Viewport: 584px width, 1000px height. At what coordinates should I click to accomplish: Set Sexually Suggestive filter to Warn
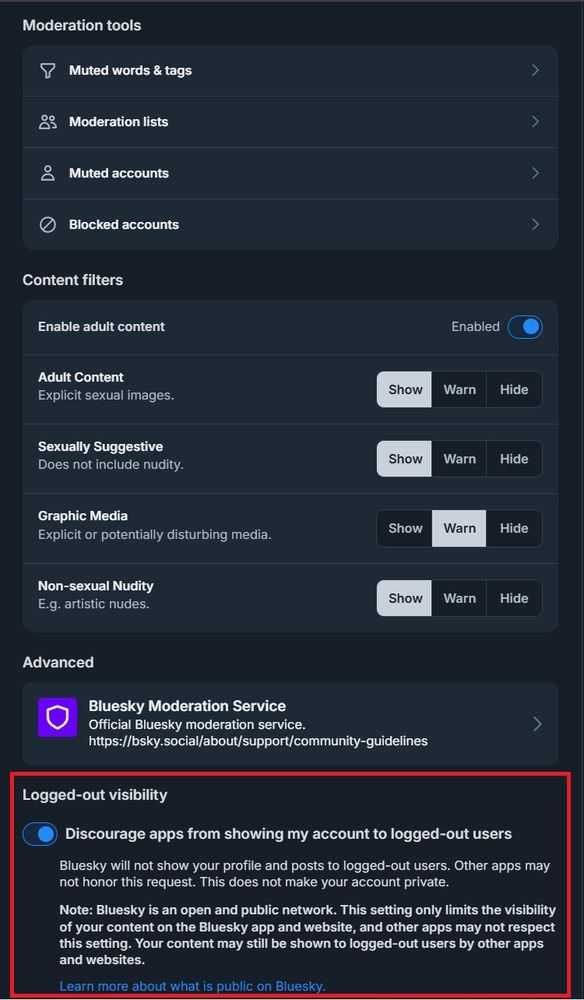459,459
